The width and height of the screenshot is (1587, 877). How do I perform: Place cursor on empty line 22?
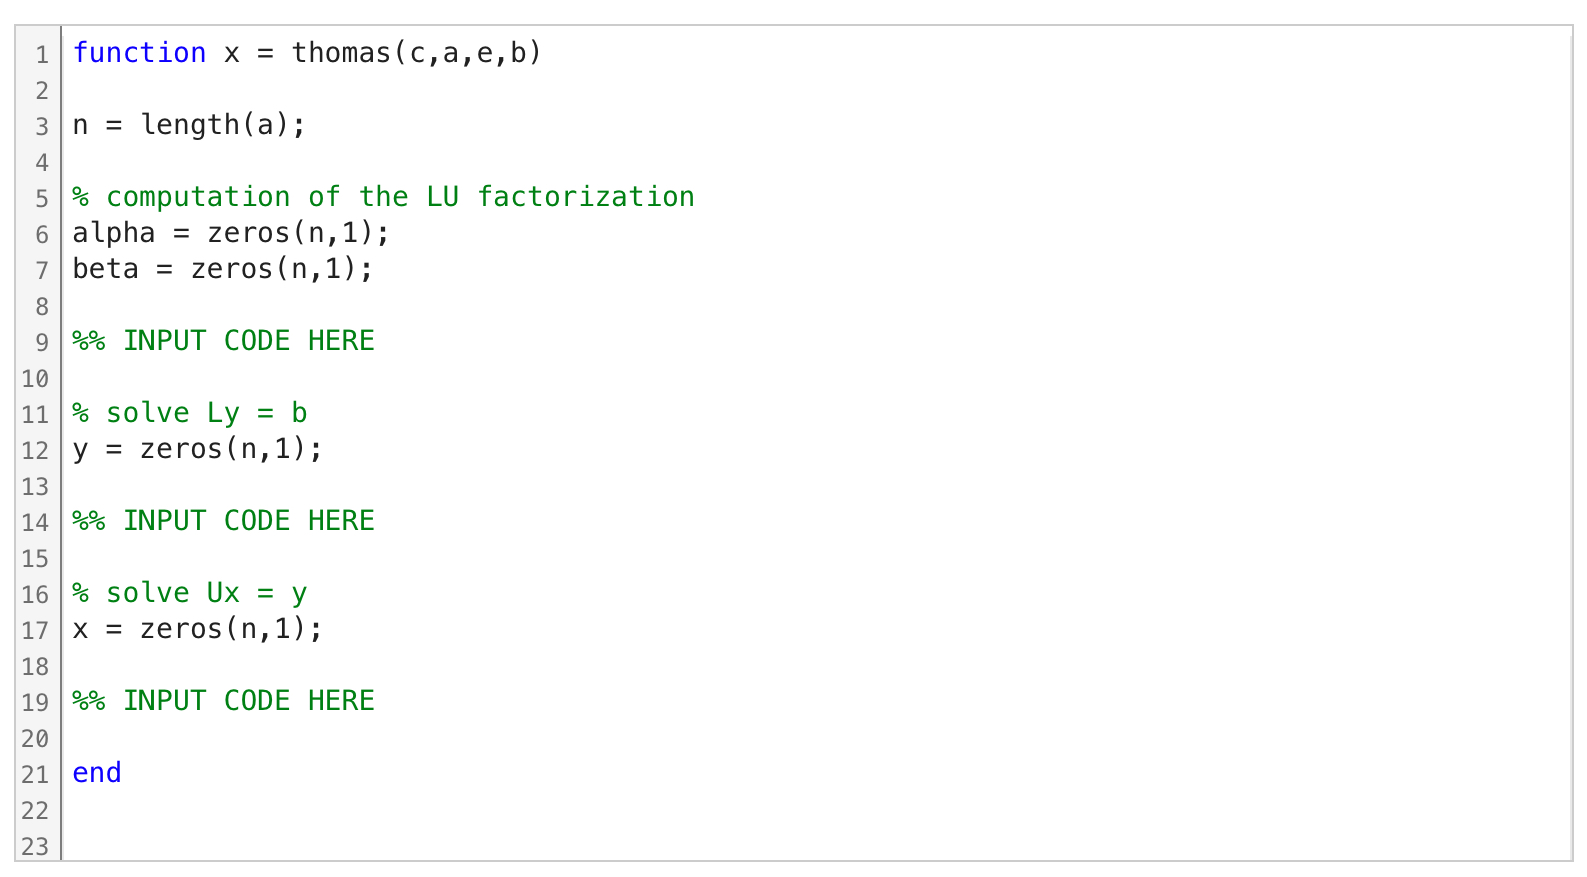(816, 810)
